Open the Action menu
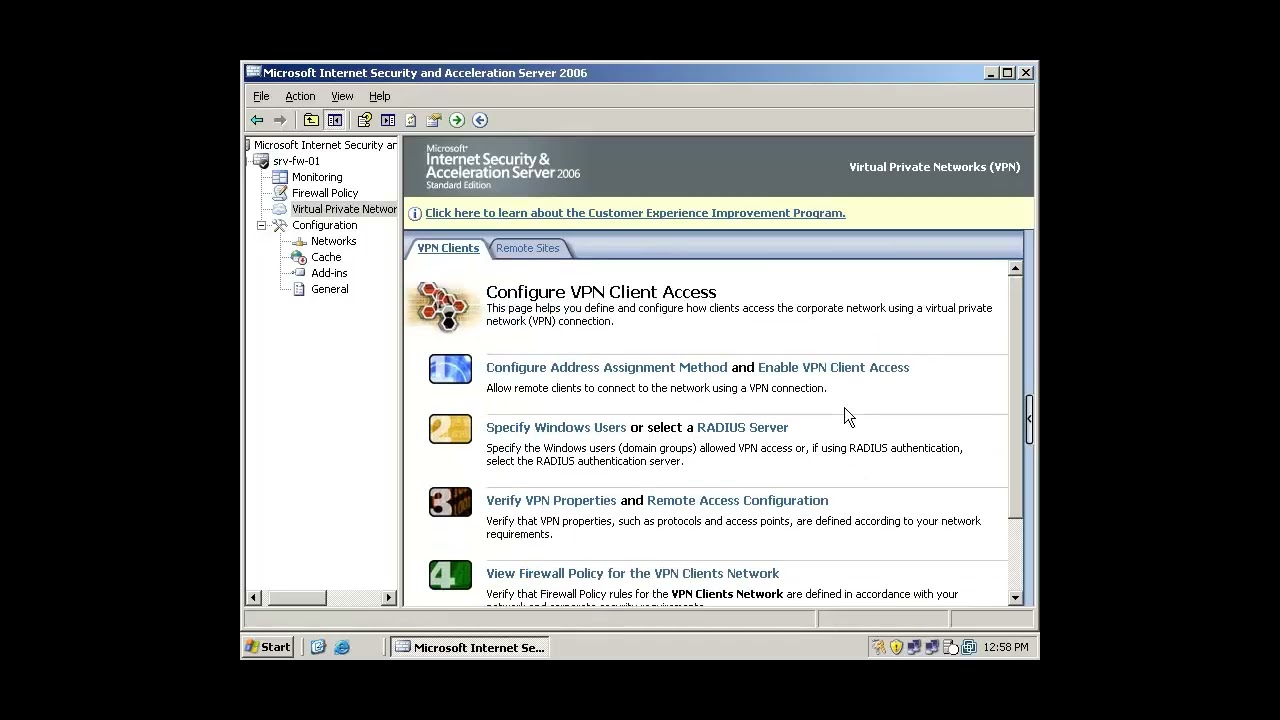1280x720 pixels. click(300, 96)
